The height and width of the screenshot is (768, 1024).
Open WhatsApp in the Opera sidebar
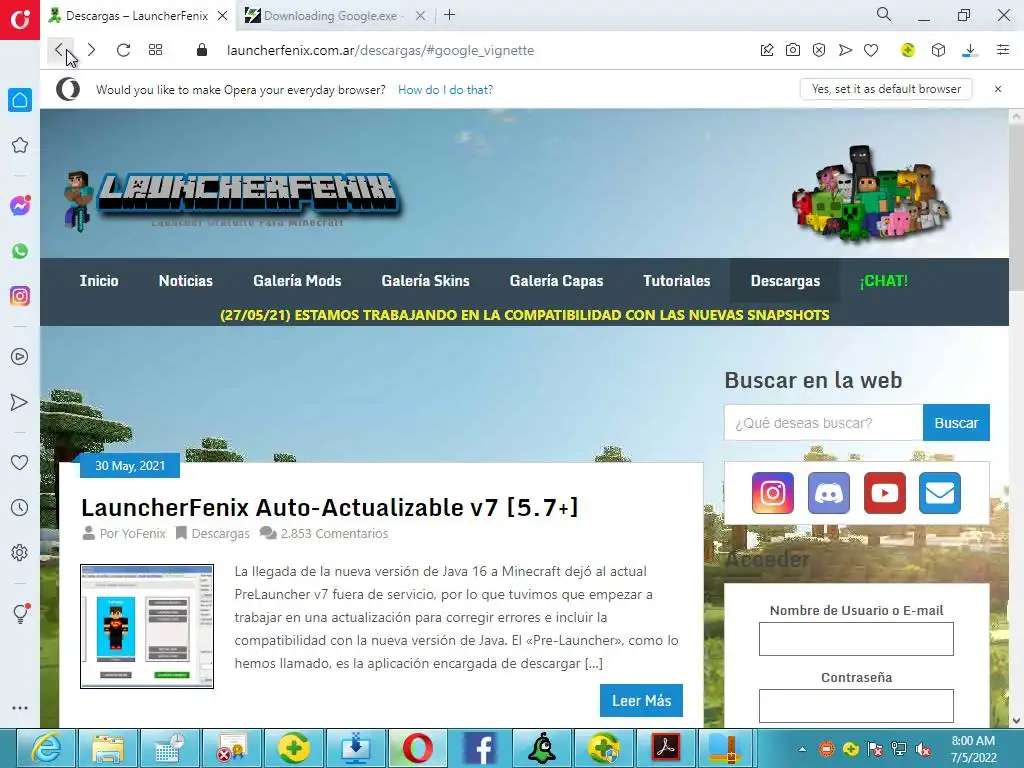[20, 251]
